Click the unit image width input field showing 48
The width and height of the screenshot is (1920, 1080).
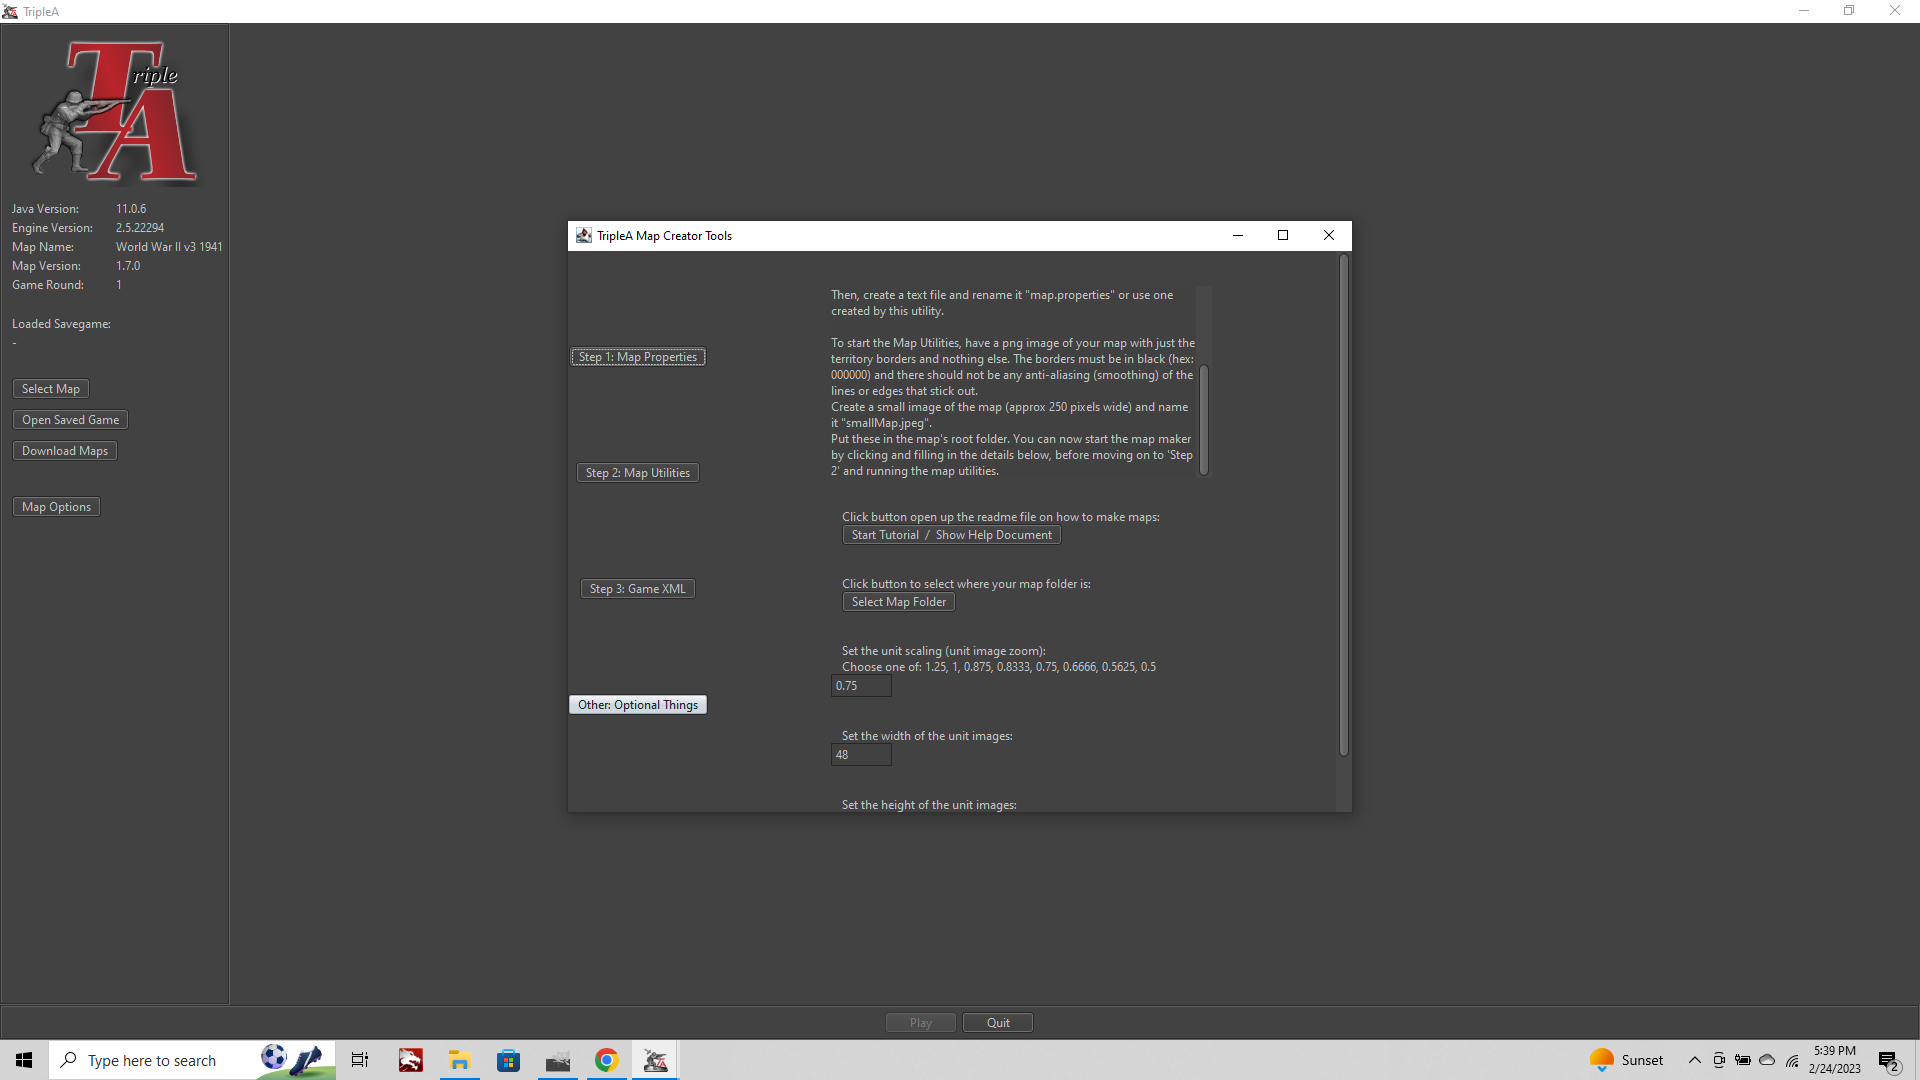861,753
